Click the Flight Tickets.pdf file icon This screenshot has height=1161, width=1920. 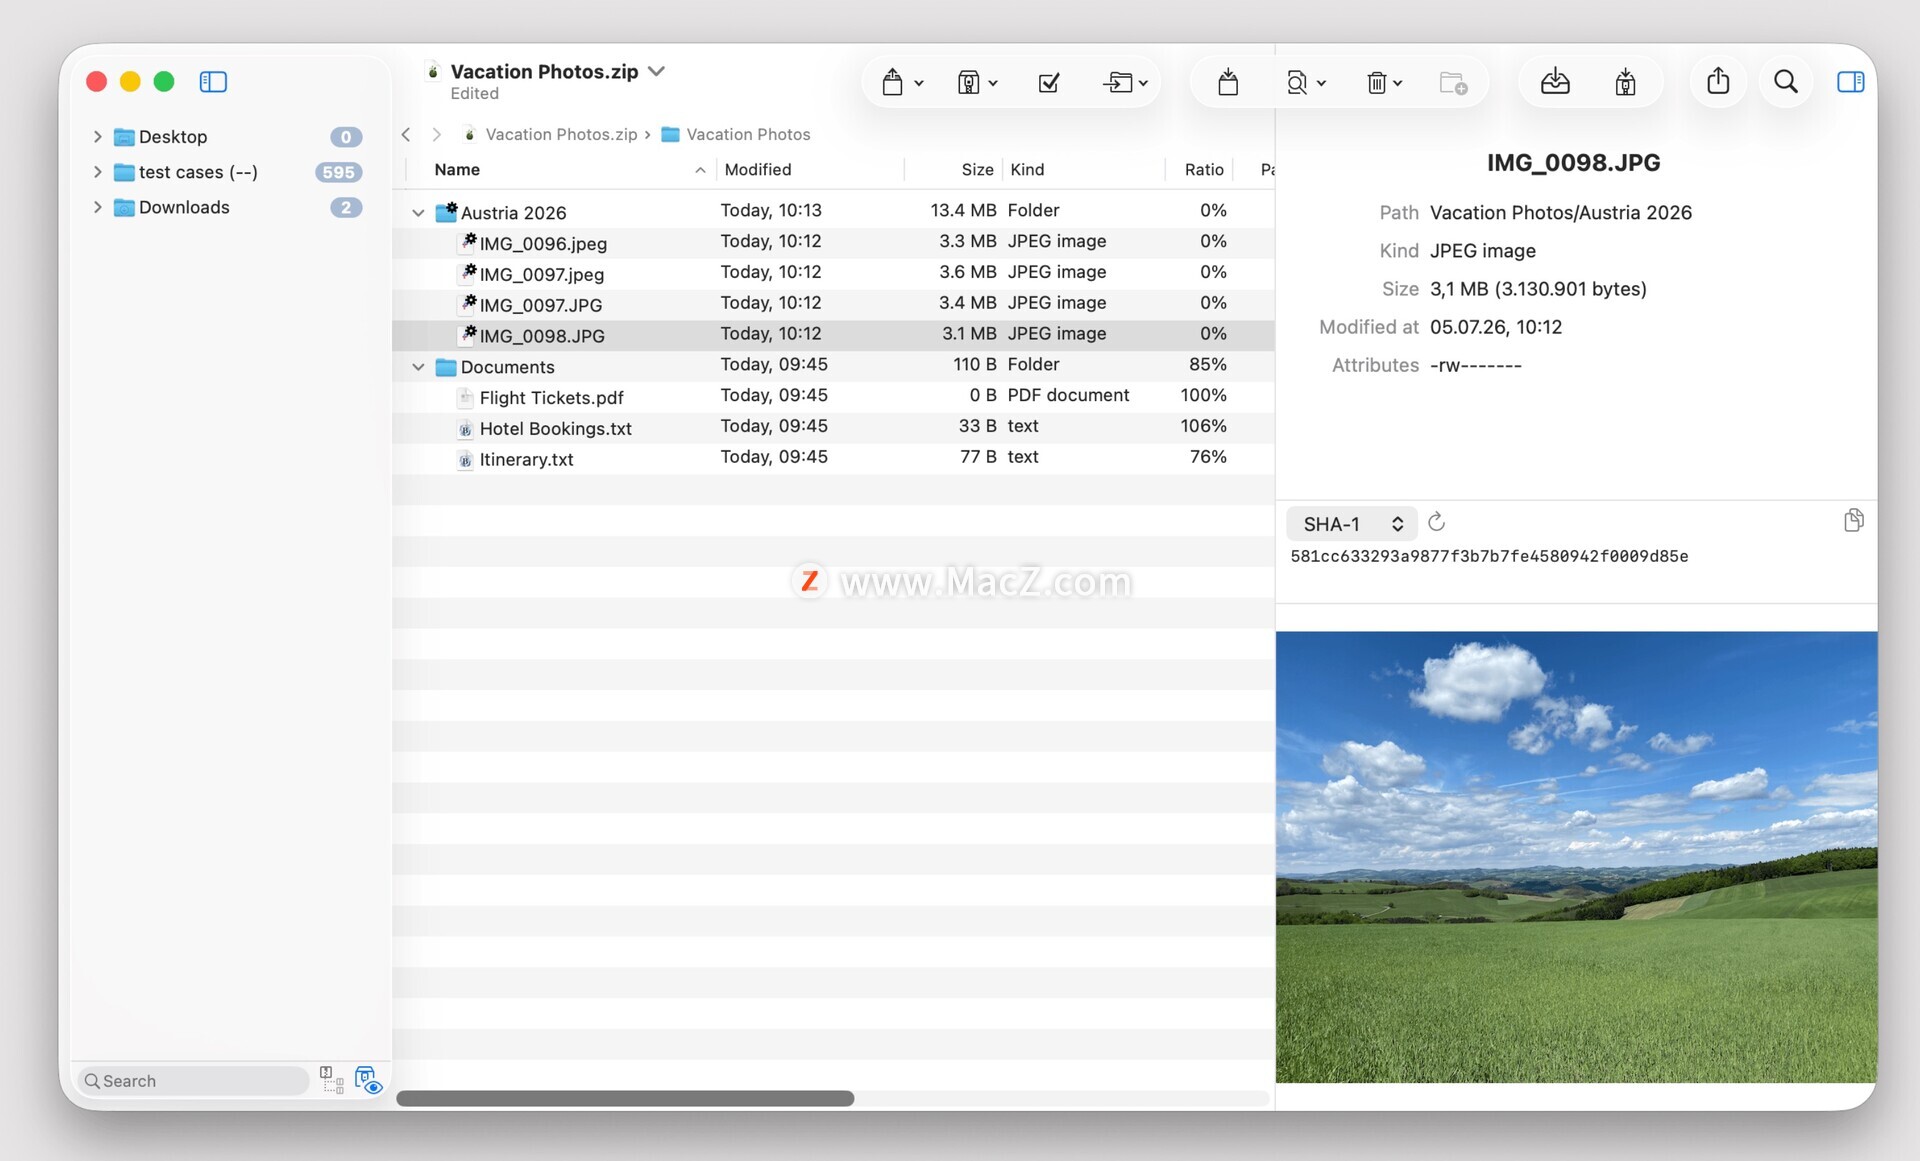click(x=465, y=398)
